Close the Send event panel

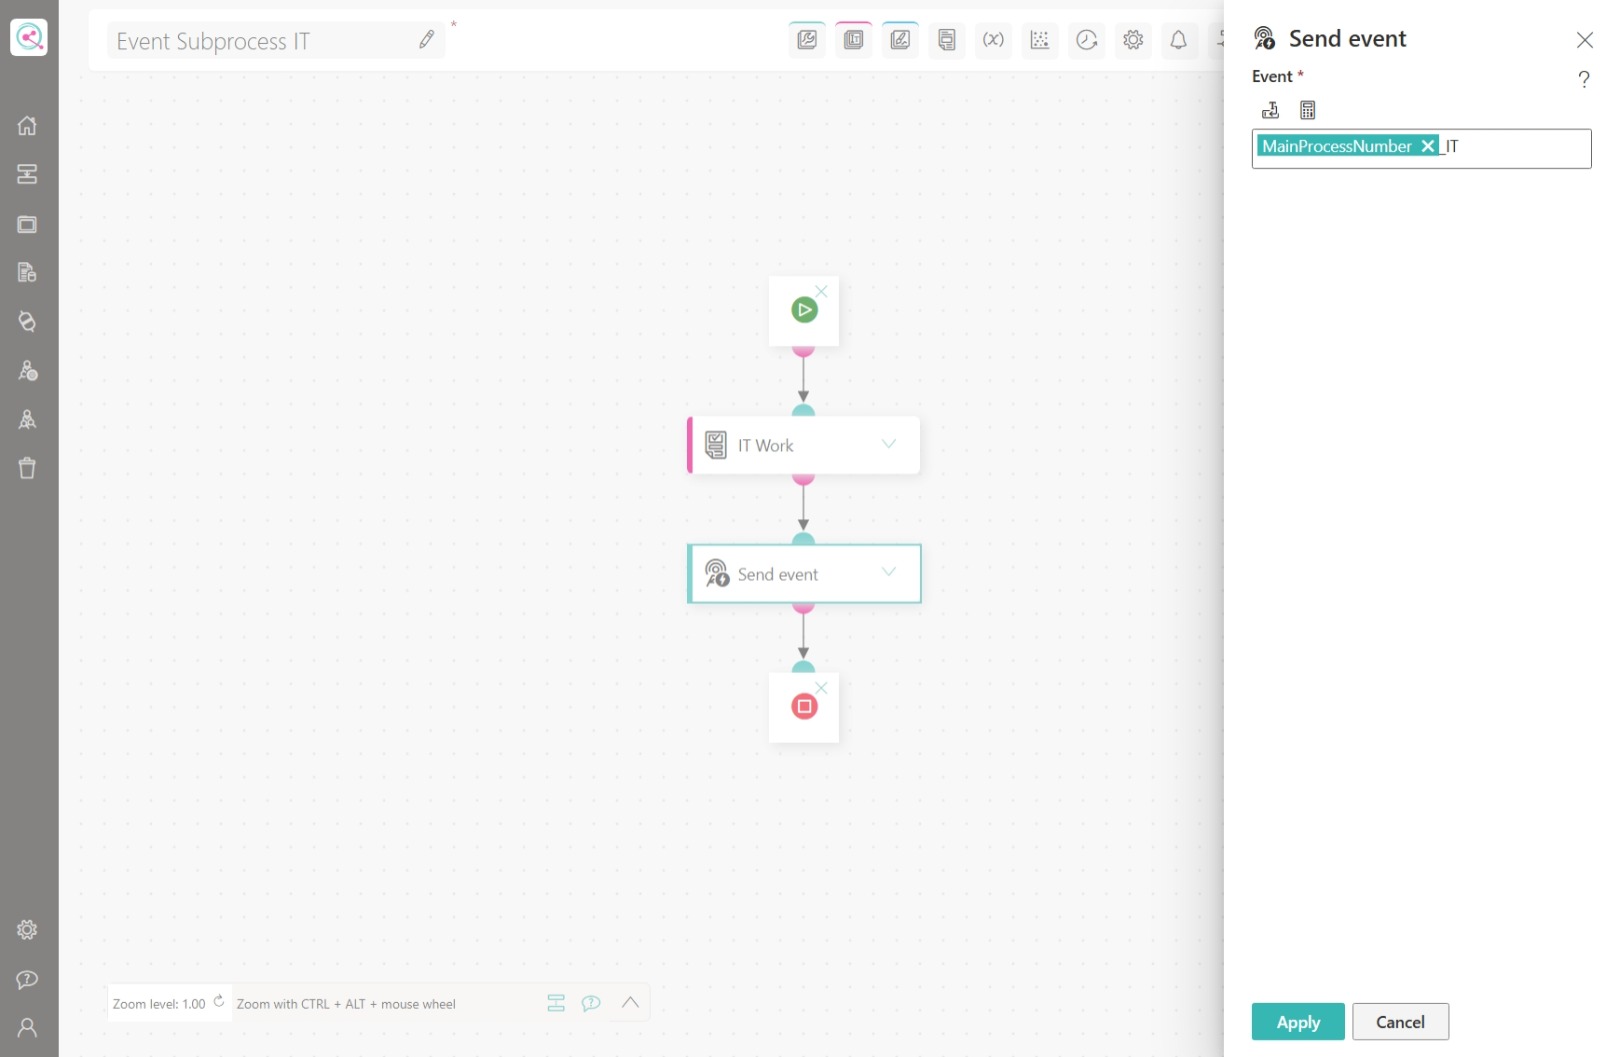[1585, 40]
